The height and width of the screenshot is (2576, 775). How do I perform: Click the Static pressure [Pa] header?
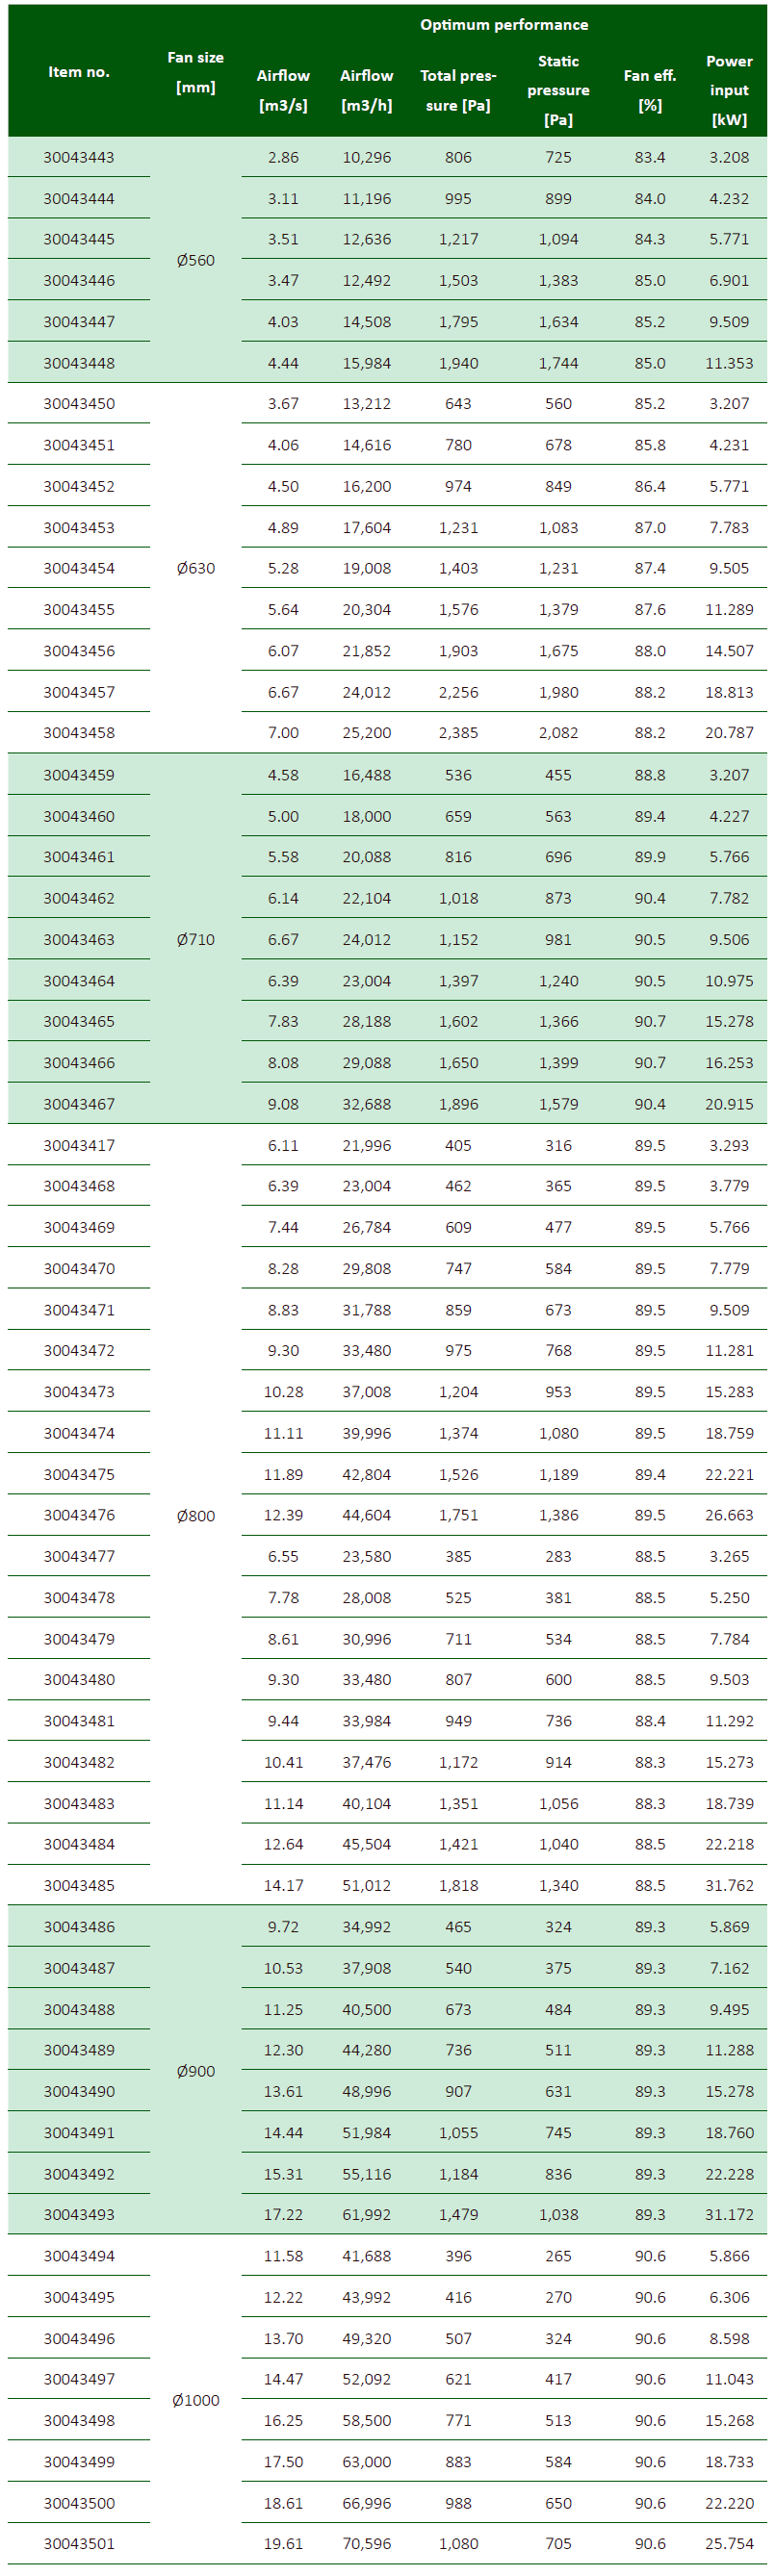[x=558, y=90]
